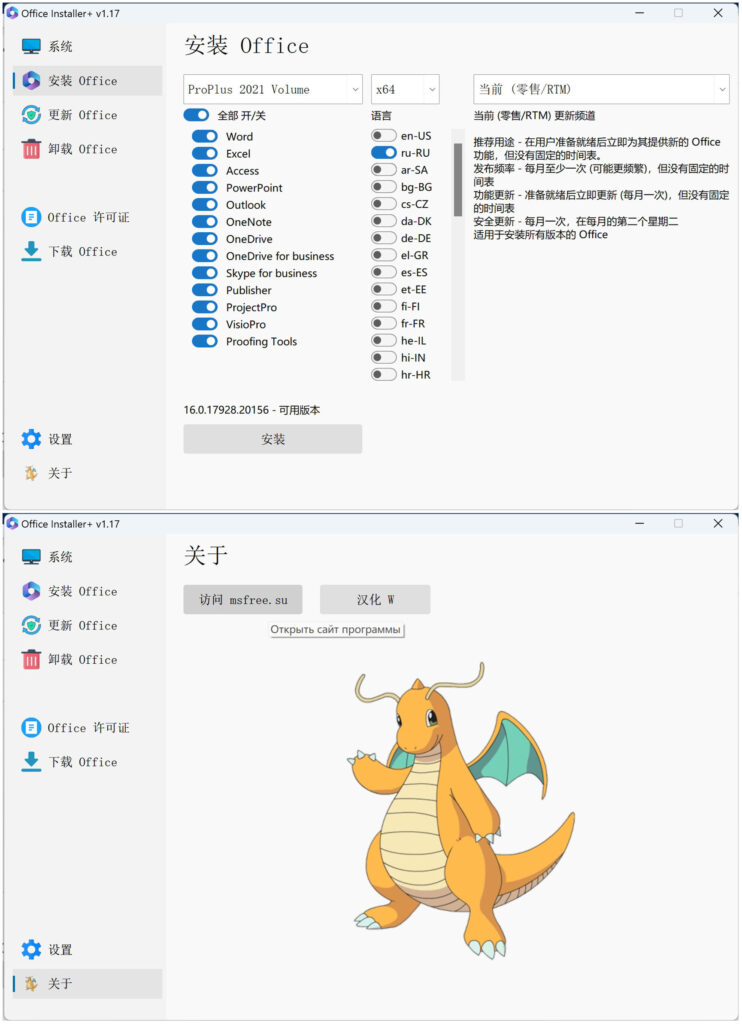742x1024 pixels.
Task: Click the 更新 Office shield icon in bottom window
Action: coord(31,626)
